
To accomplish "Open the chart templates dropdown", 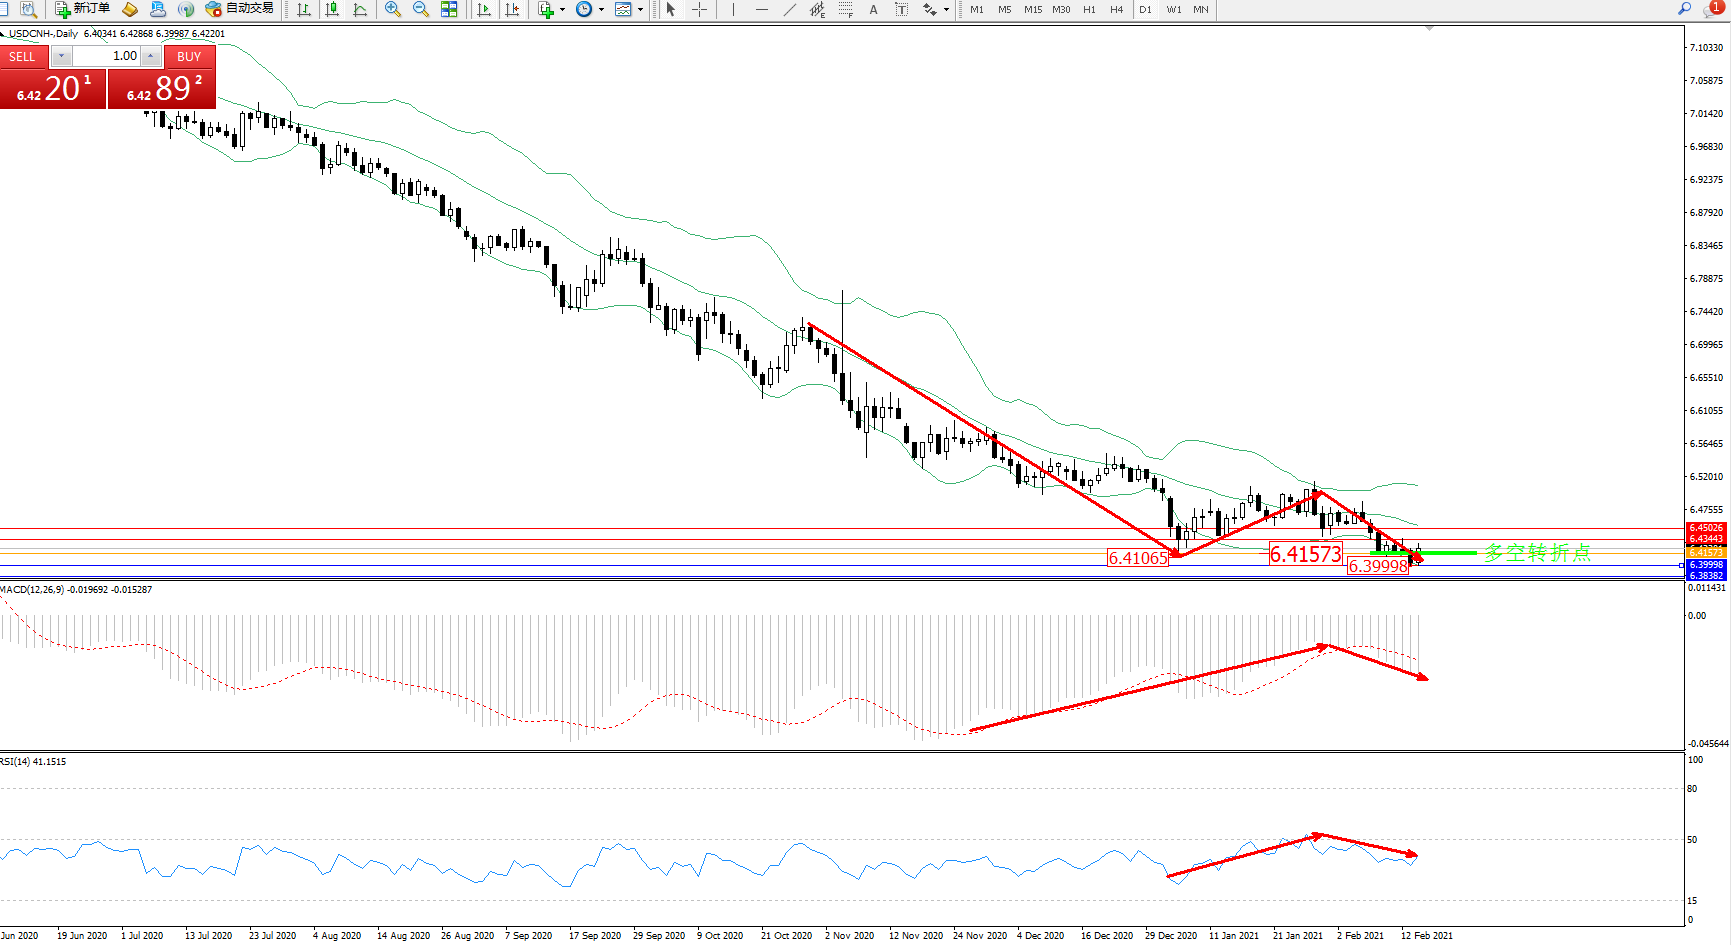I will pyautogui.click(x=640, y=10).
